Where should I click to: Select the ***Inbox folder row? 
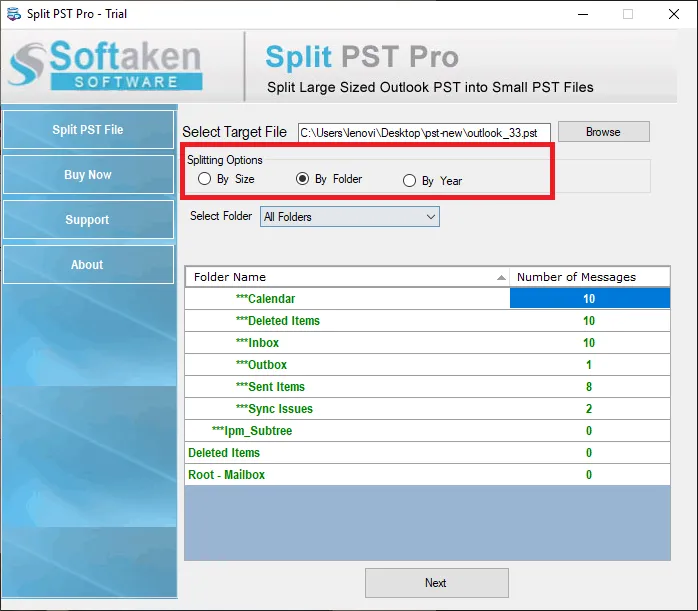point(427,343)
